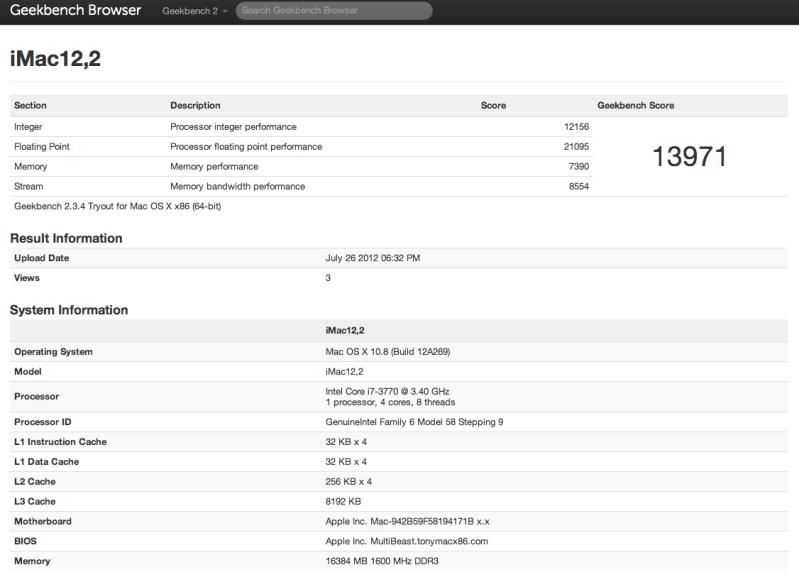Select the Result Information heading

(x=66, y=239)
